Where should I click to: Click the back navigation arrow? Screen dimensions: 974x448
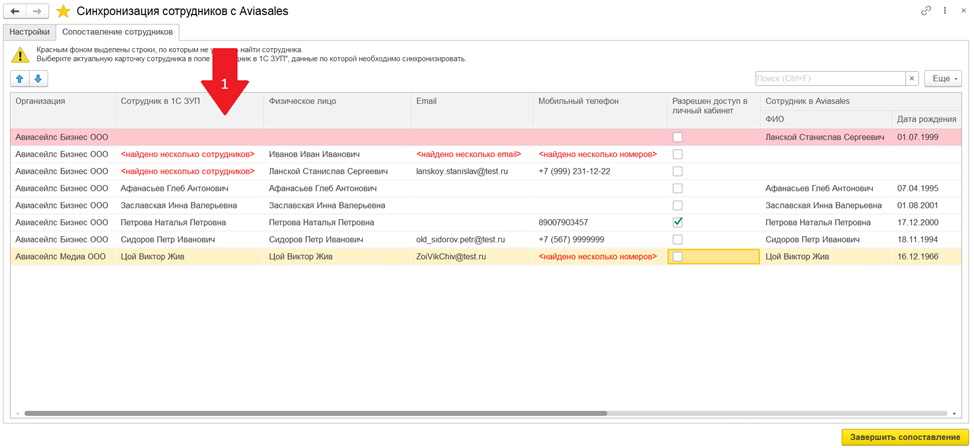pos(15,11)
